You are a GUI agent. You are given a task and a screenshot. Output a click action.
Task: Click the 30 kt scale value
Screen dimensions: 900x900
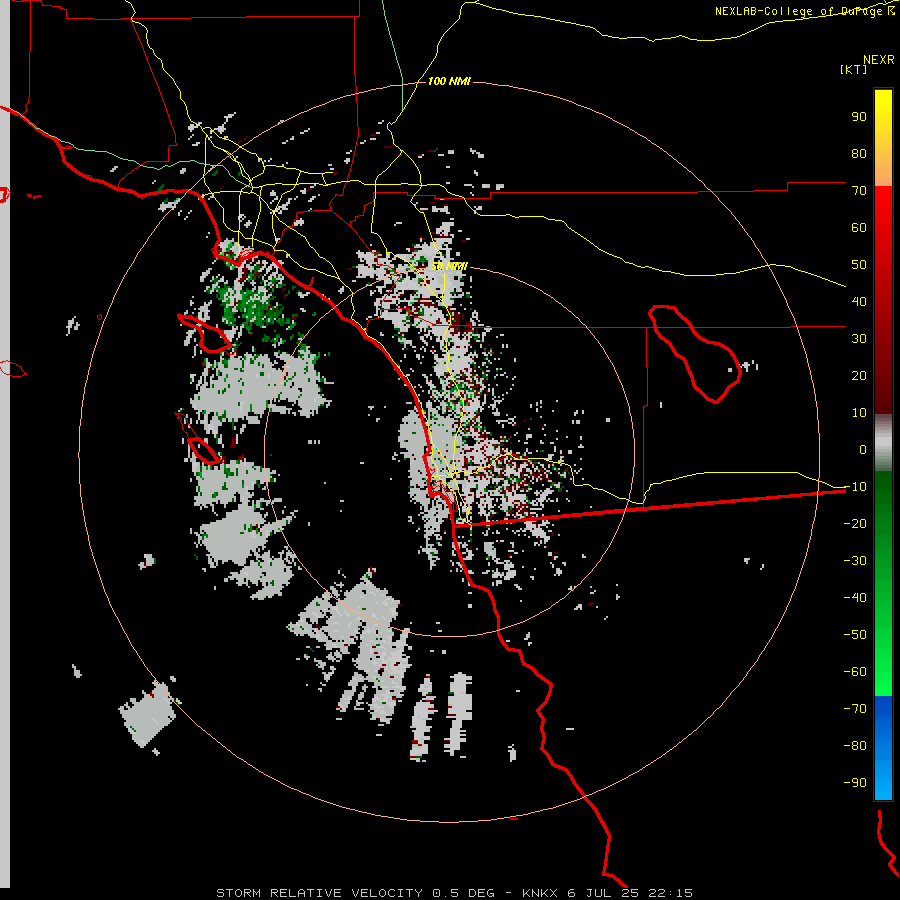coord(859,339)
